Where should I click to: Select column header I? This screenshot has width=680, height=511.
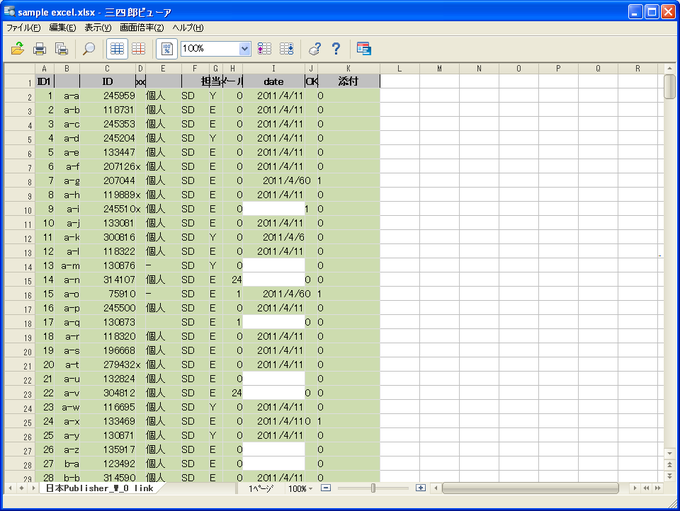coord(274,68)
